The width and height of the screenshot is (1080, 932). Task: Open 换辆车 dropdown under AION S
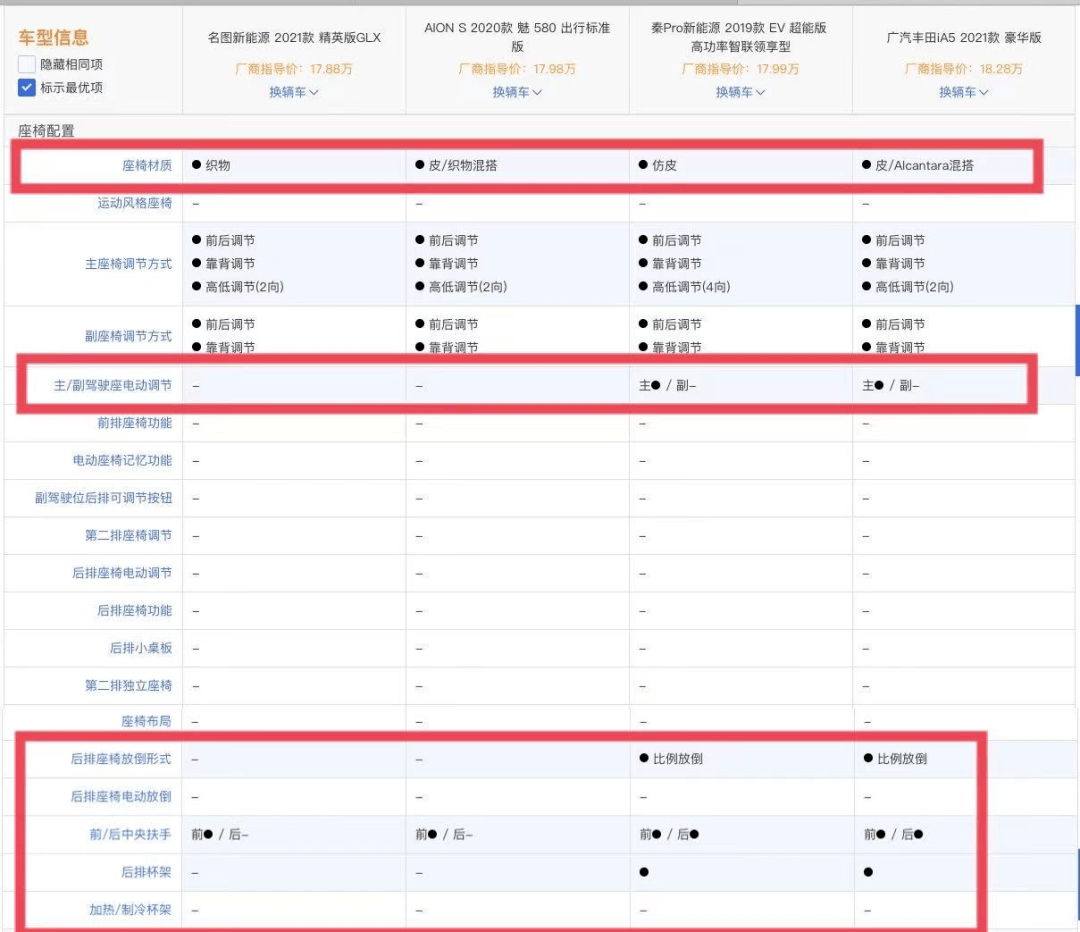click(x=517, y=92)
